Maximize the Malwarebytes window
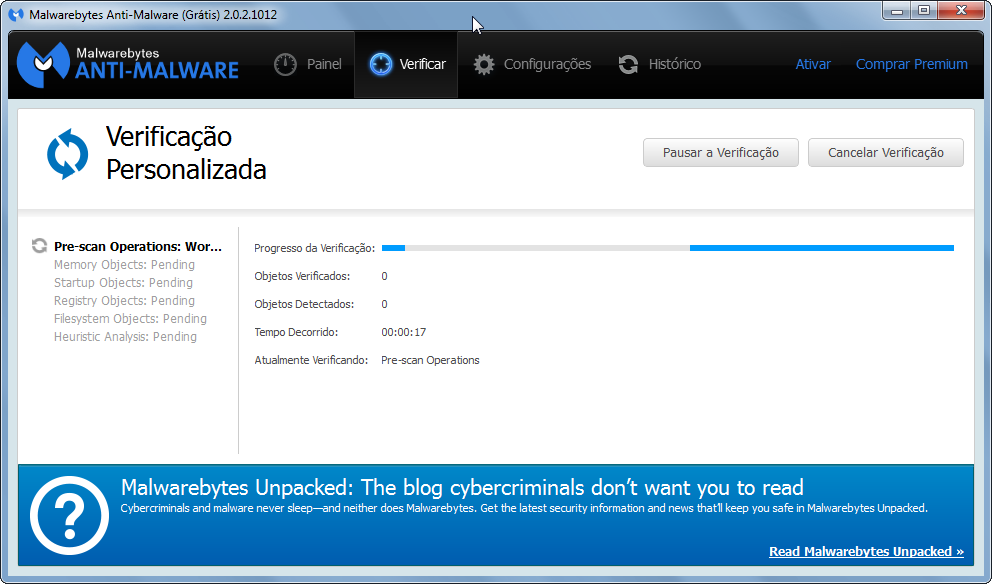The height and width of the screenshot is (584, 992). [924, 10]
